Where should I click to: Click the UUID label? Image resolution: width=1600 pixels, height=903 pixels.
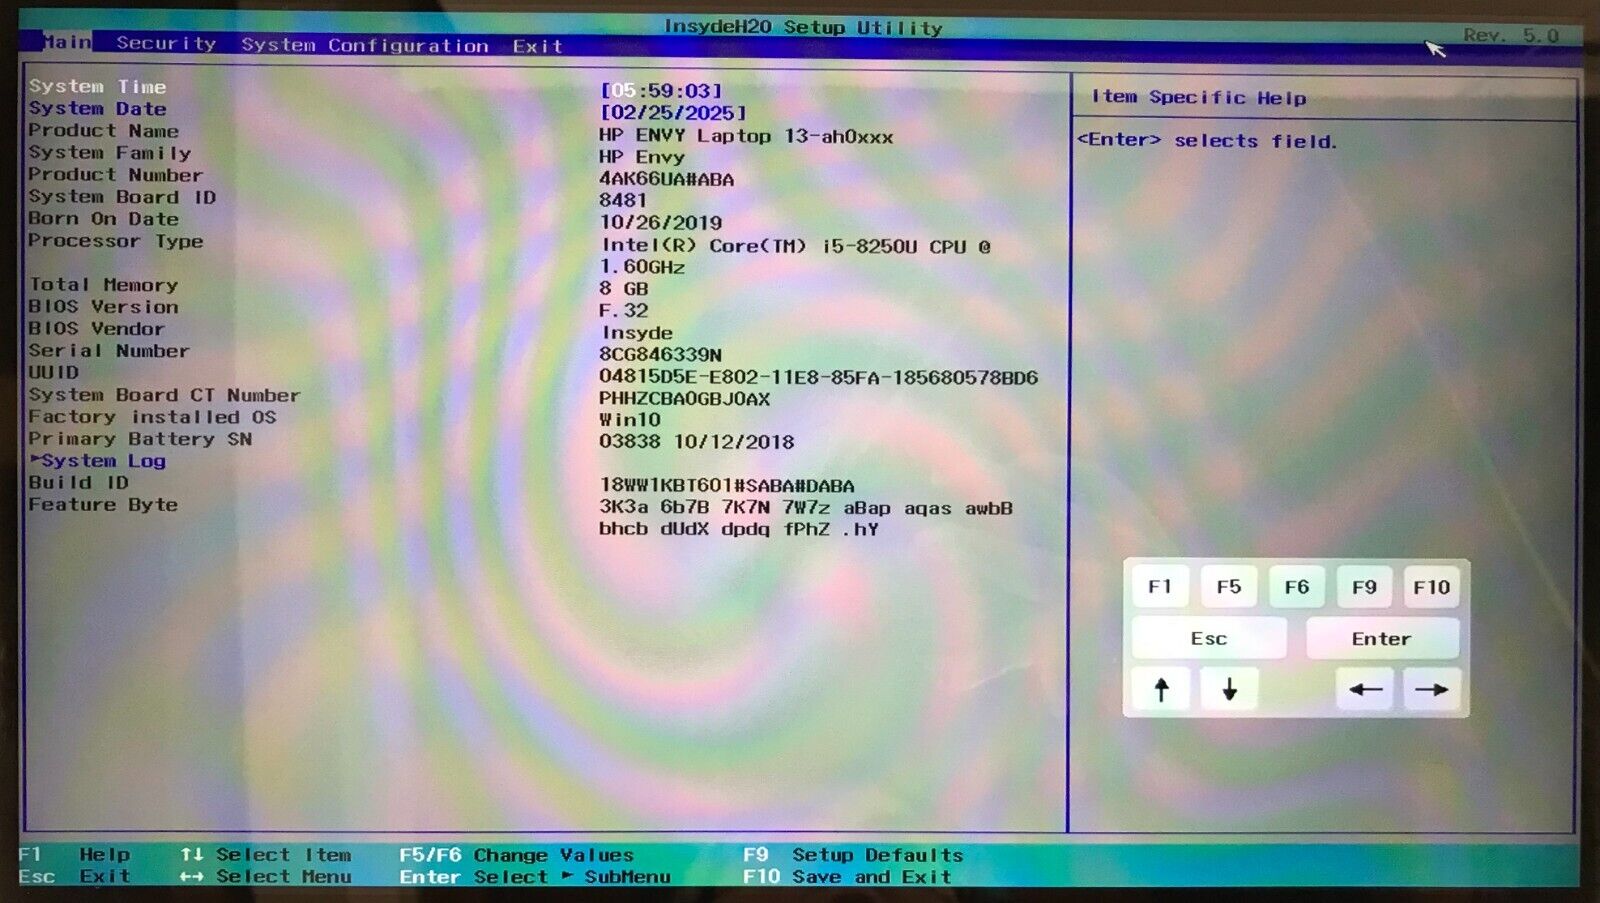click(53, 372)
